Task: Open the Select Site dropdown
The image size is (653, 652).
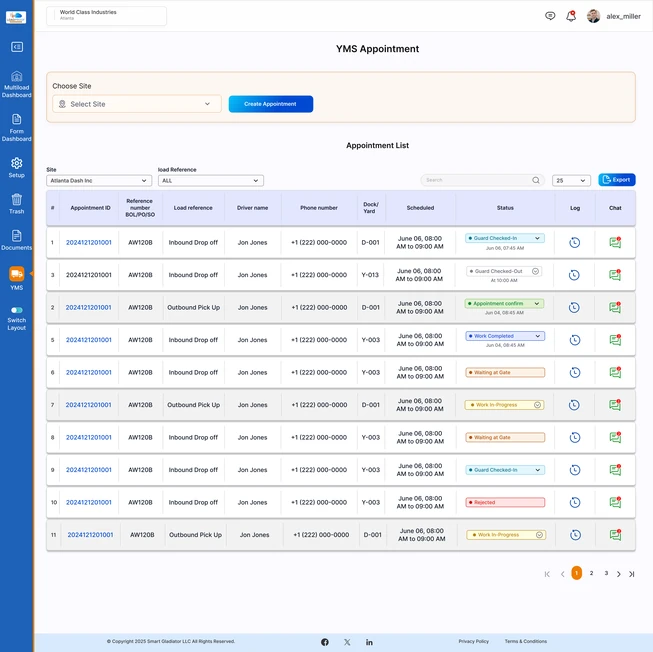Action: pos(137,104)
